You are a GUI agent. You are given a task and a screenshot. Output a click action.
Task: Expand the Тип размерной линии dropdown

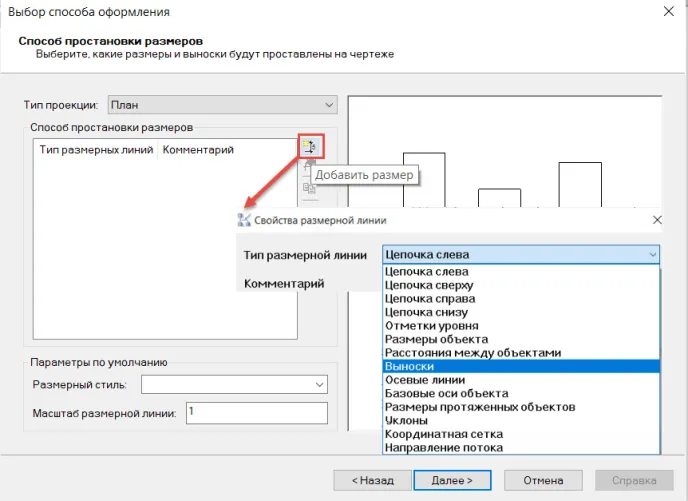521,255
